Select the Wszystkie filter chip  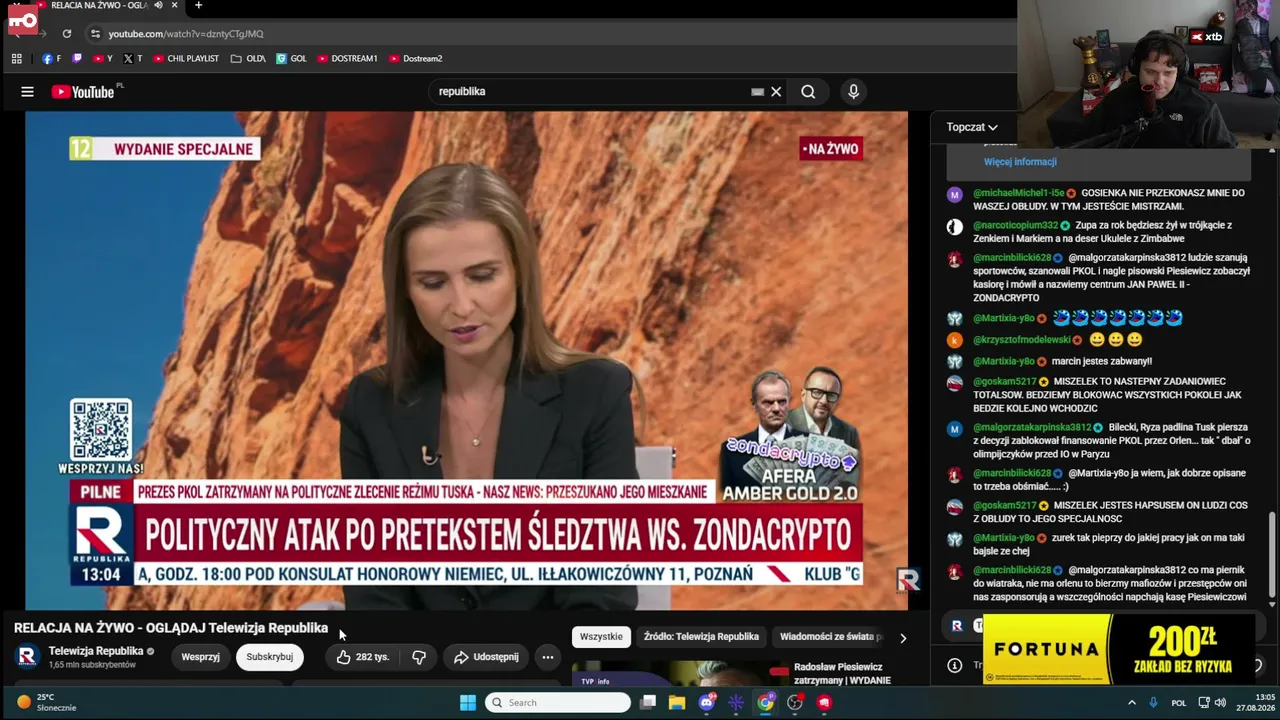tap(601, 637)
